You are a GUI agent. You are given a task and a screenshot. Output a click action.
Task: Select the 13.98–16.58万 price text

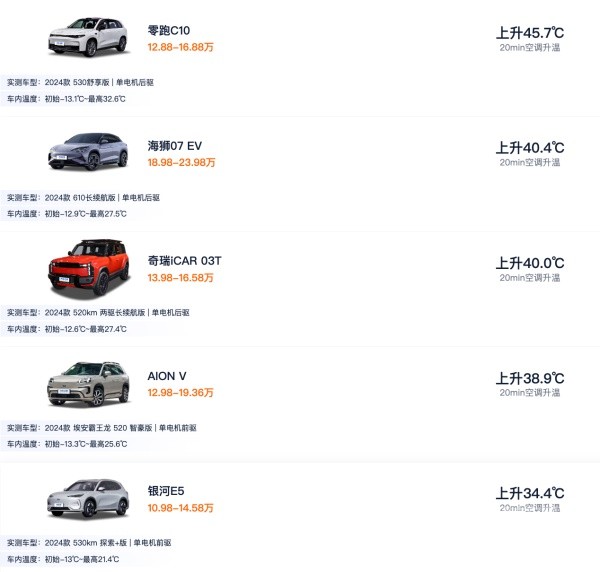click(180, 277)
